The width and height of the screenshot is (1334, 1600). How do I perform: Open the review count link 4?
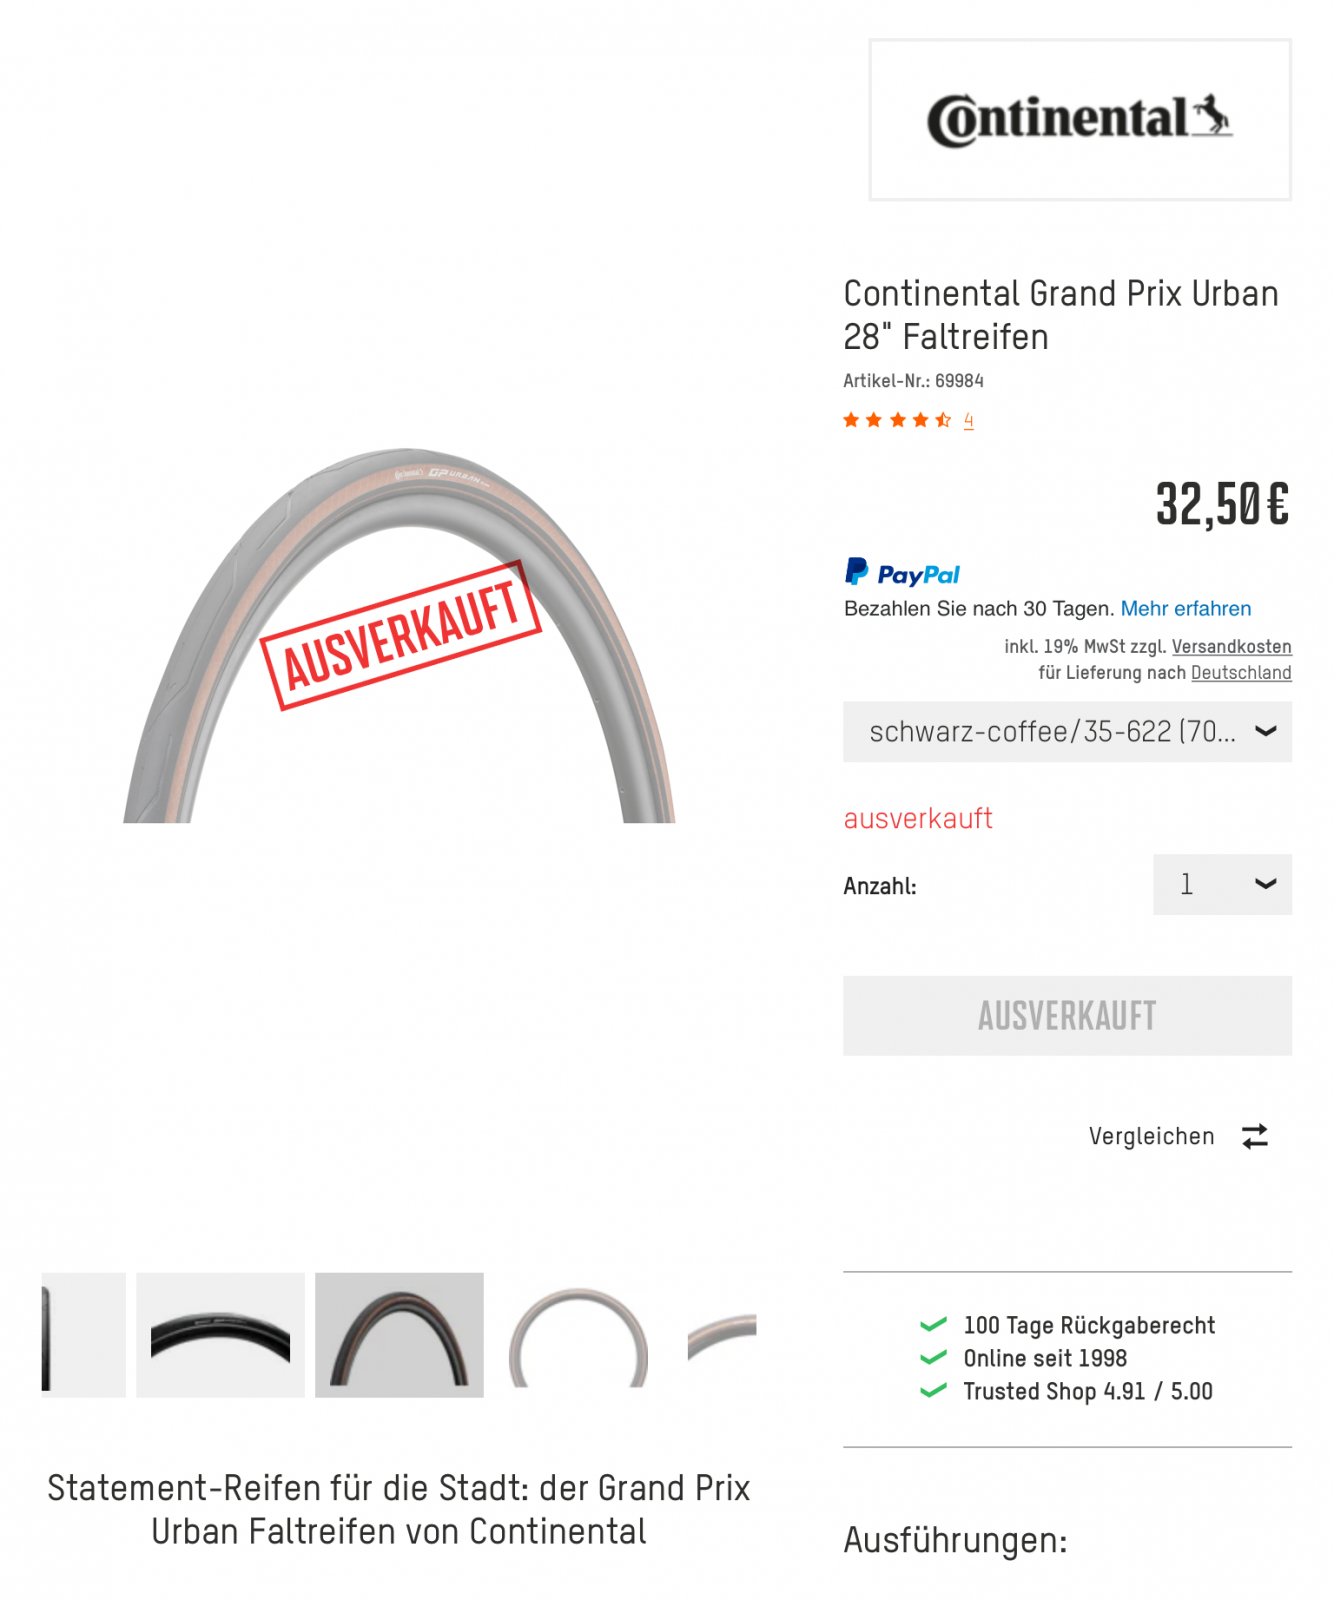click(968, 420)
